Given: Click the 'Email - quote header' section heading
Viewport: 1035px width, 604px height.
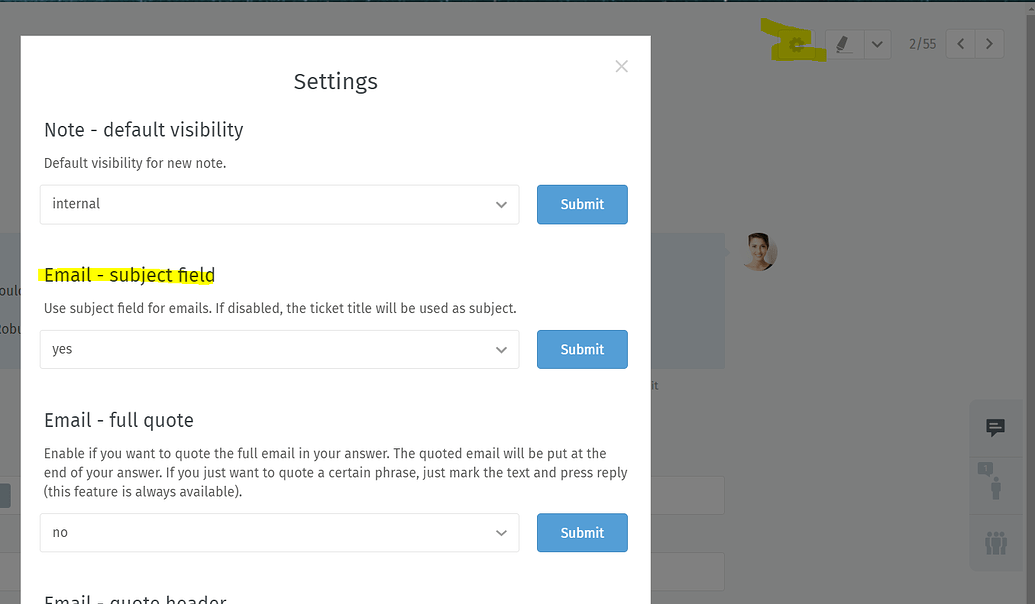Looking at the screenshot, I should pyautogui.click(x=135, y=598).
